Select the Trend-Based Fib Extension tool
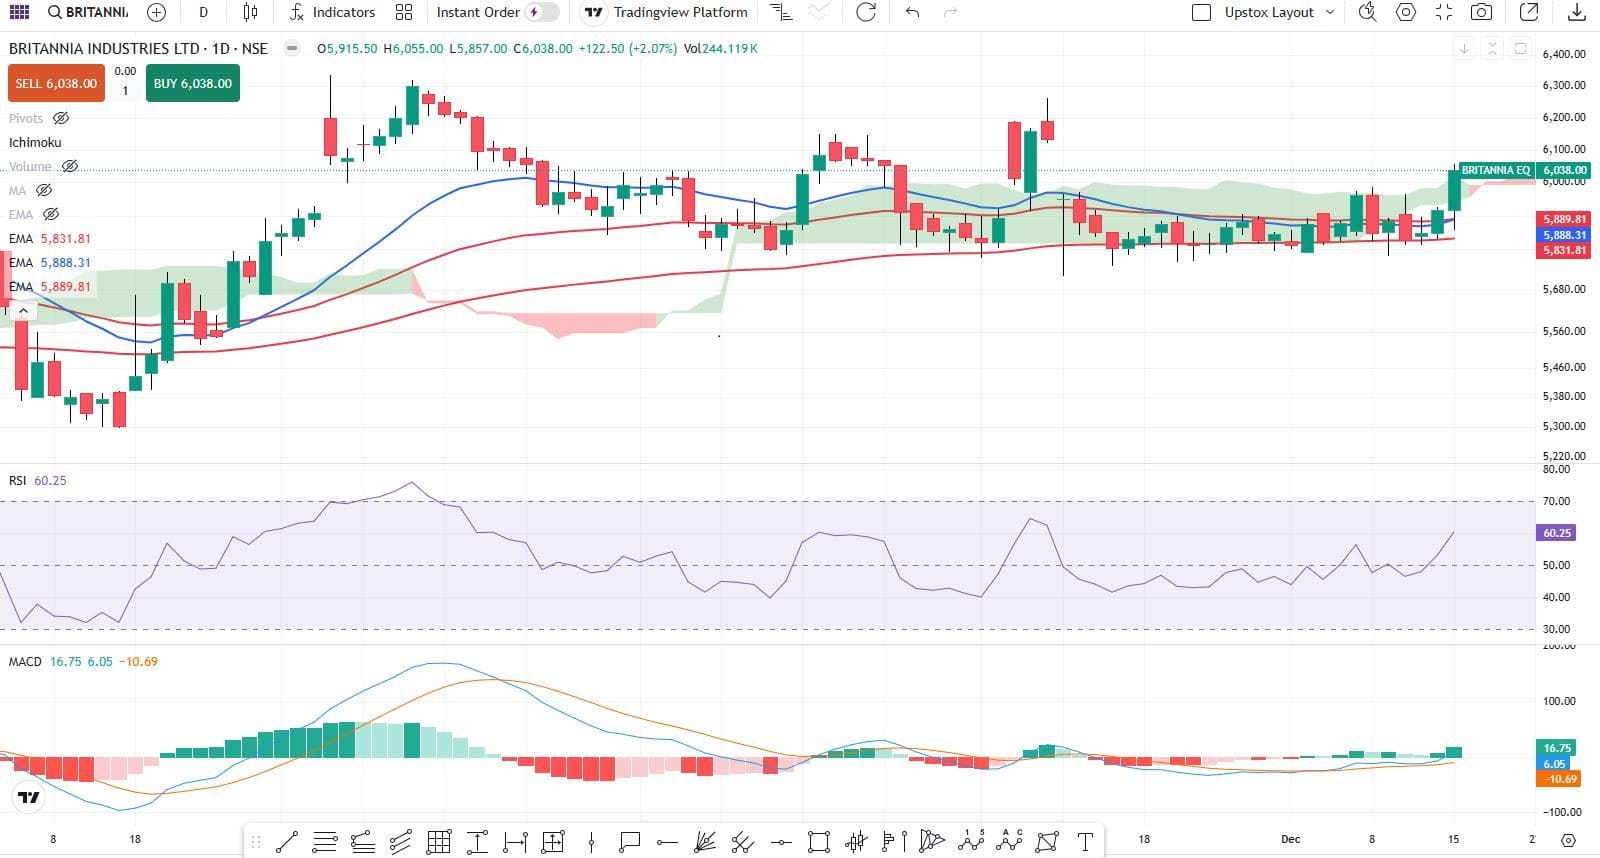1600x858 pixels. point(363,842)
